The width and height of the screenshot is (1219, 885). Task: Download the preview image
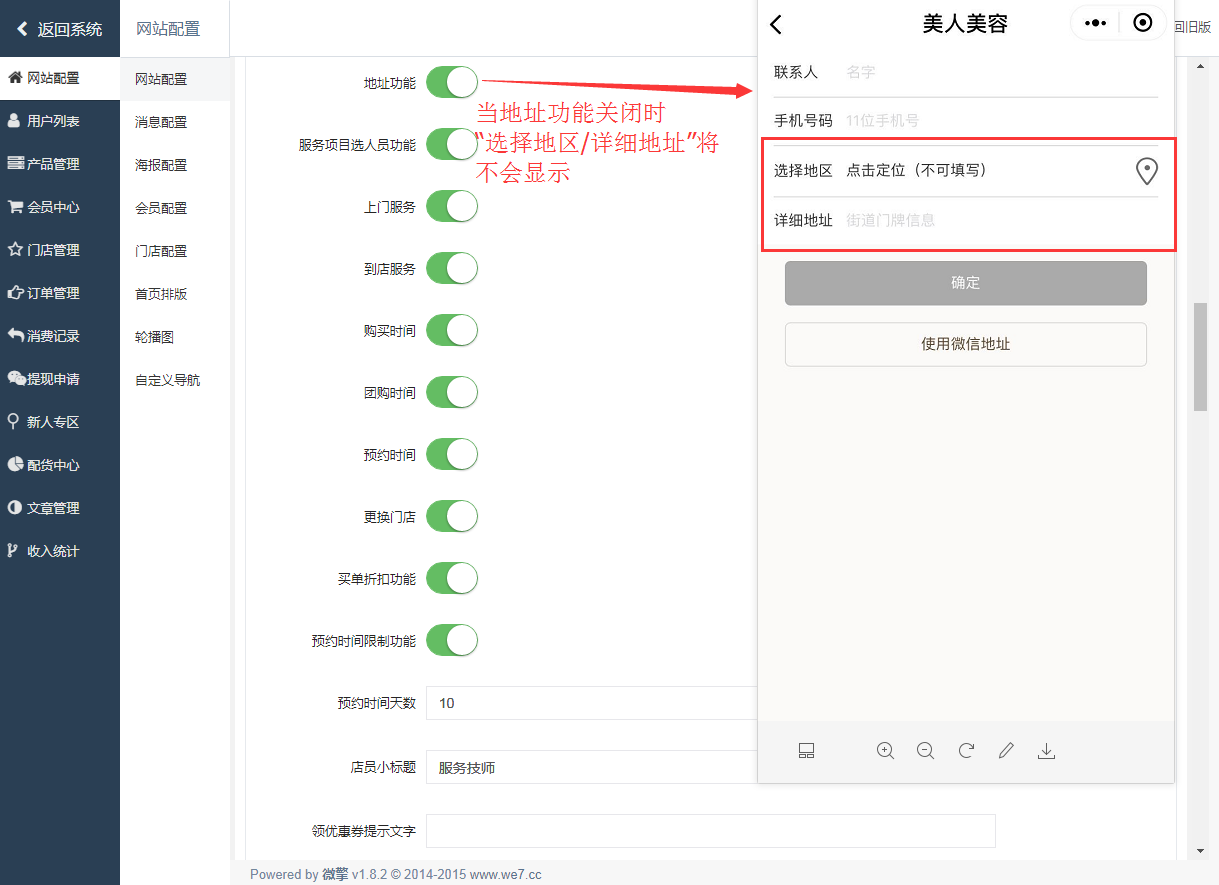coord(1046,751)
